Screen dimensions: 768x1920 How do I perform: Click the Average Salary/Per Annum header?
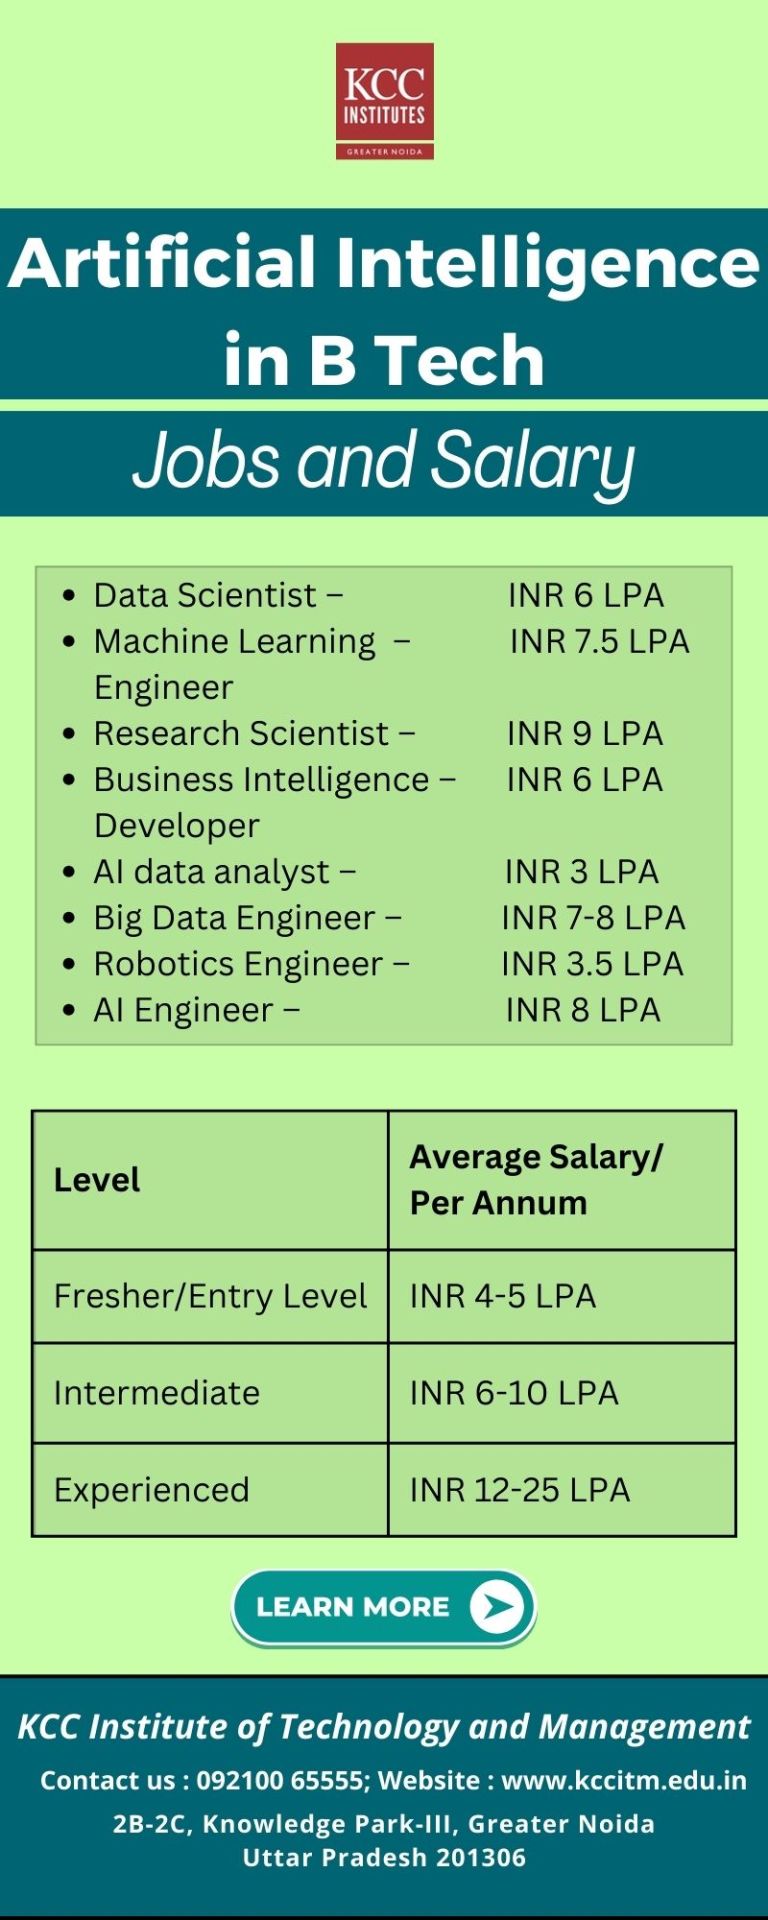point(562,1180)
